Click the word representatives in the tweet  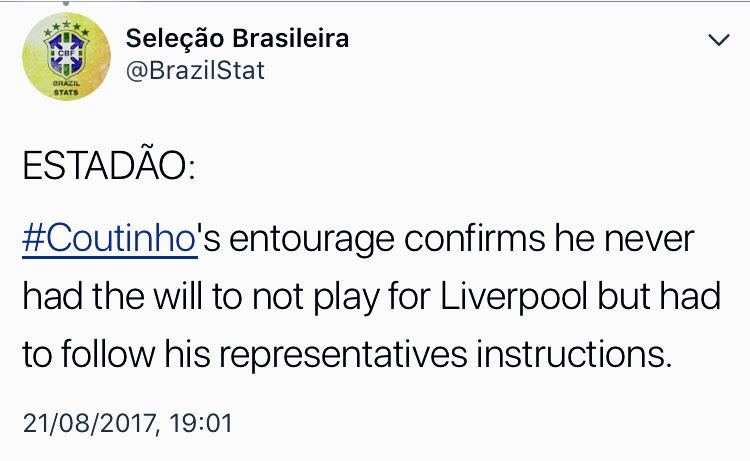pyautogui.click(x=343, y=356)
